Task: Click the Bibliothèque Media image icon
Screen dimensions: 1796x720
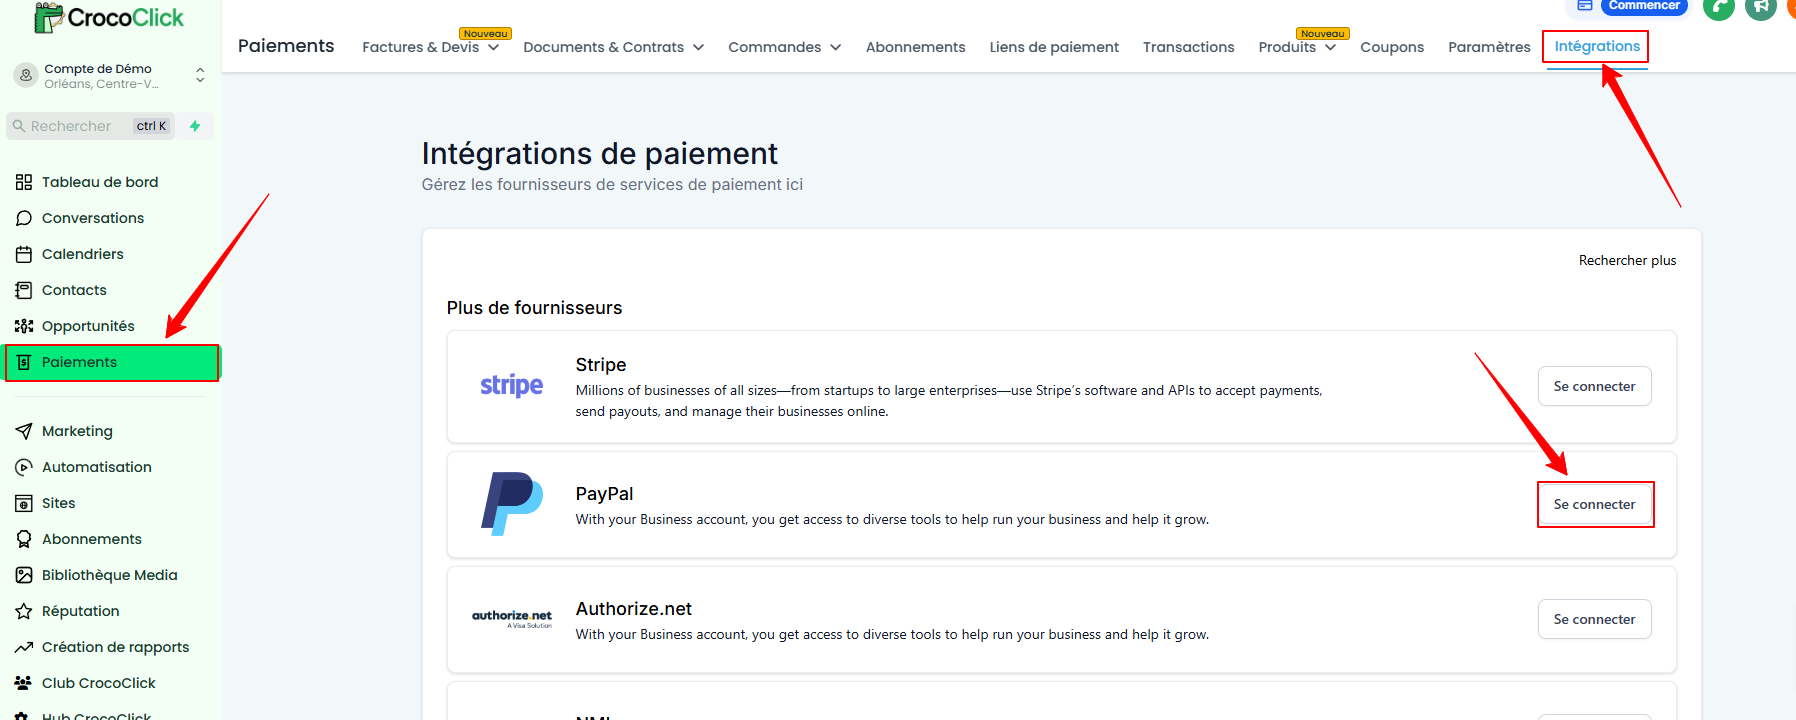Action: pyautogui.click(x=24, y=575)
